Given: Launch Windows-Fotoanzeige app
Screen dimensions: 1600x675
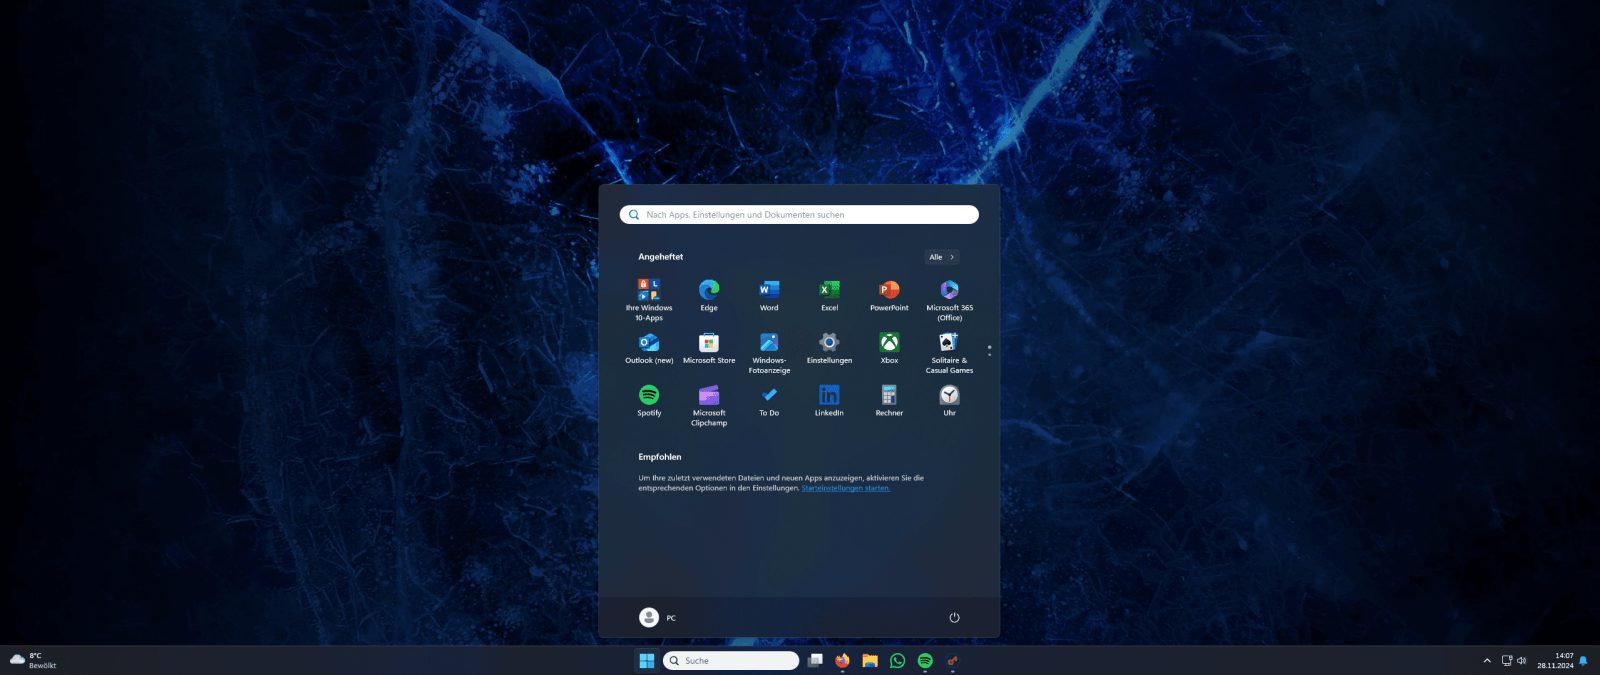Looking at the screenshot, I should (769, 353).
